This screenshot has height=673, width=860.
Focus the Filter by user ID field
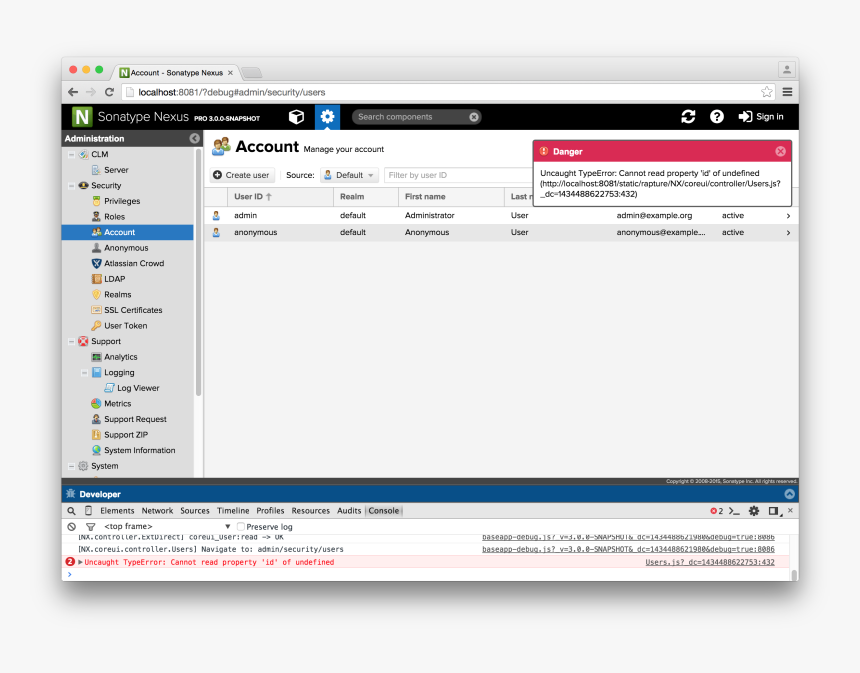(x=458, y=175)
